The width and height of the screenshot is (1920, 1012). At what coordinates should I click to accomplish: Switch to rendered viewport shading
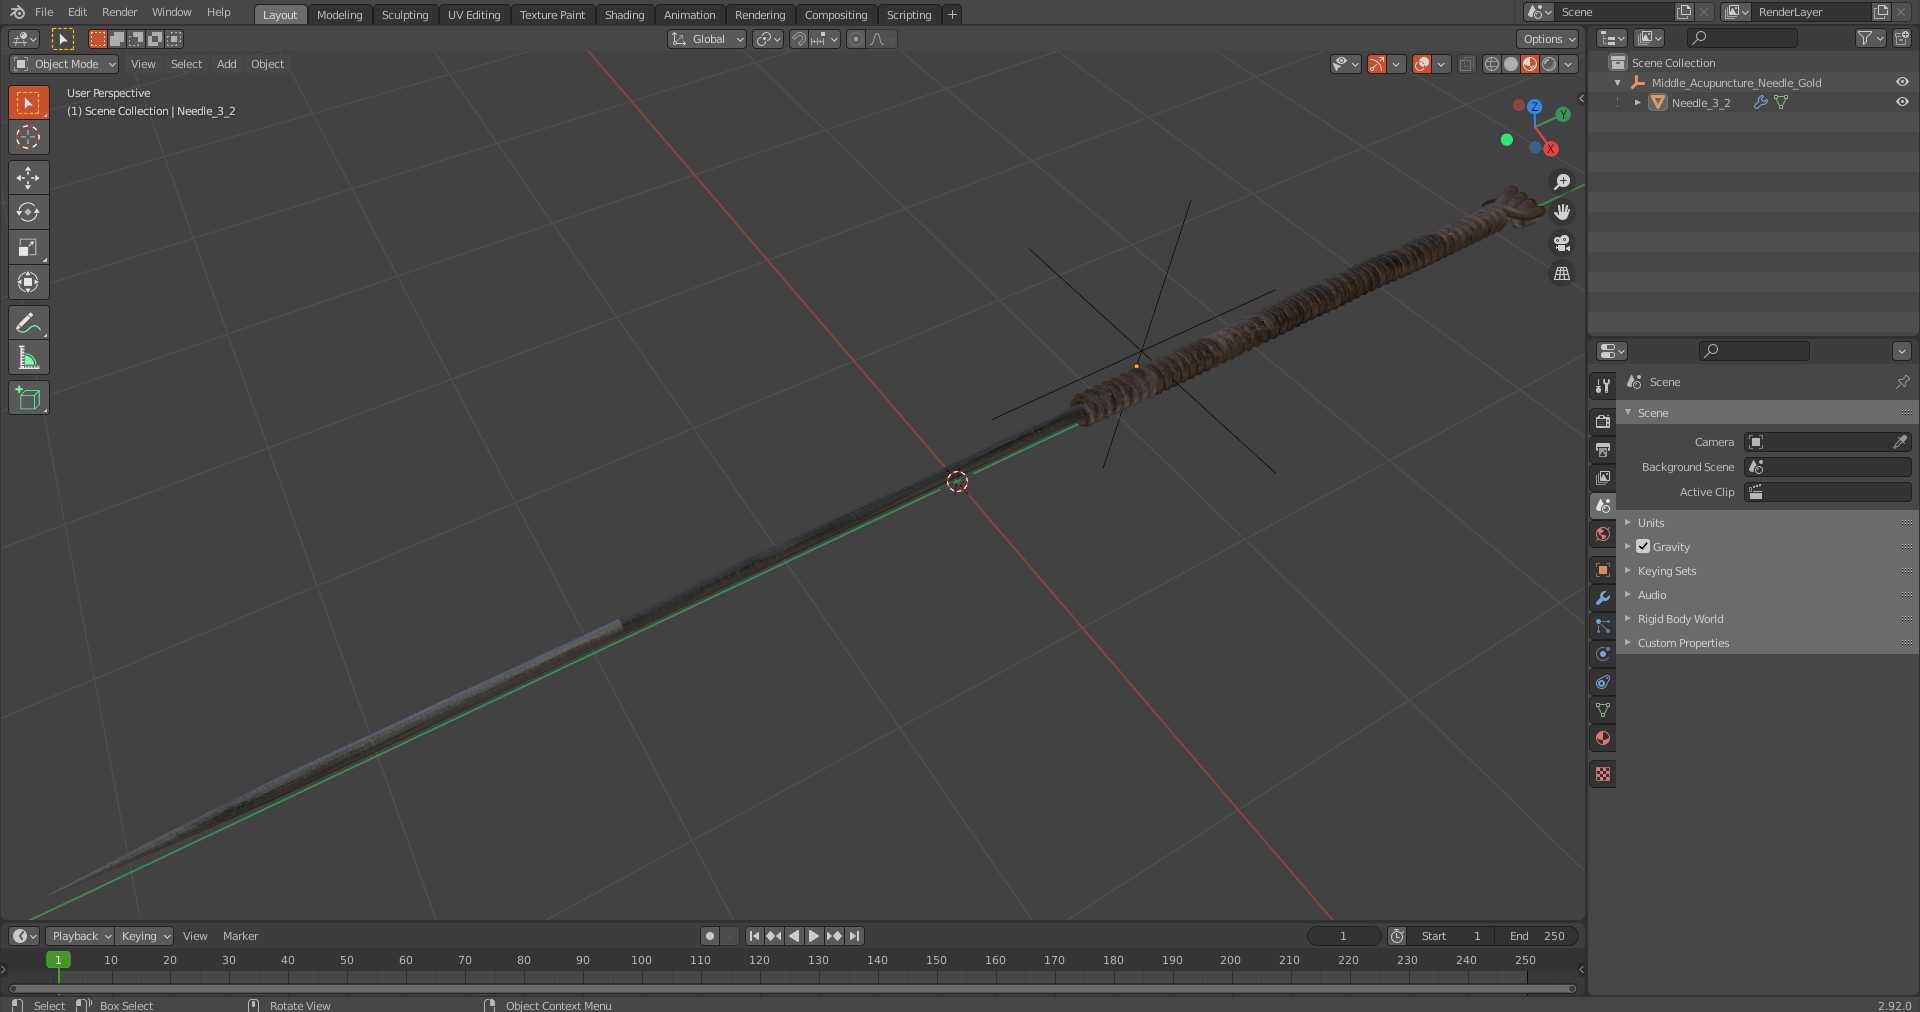coord(1549,64)
